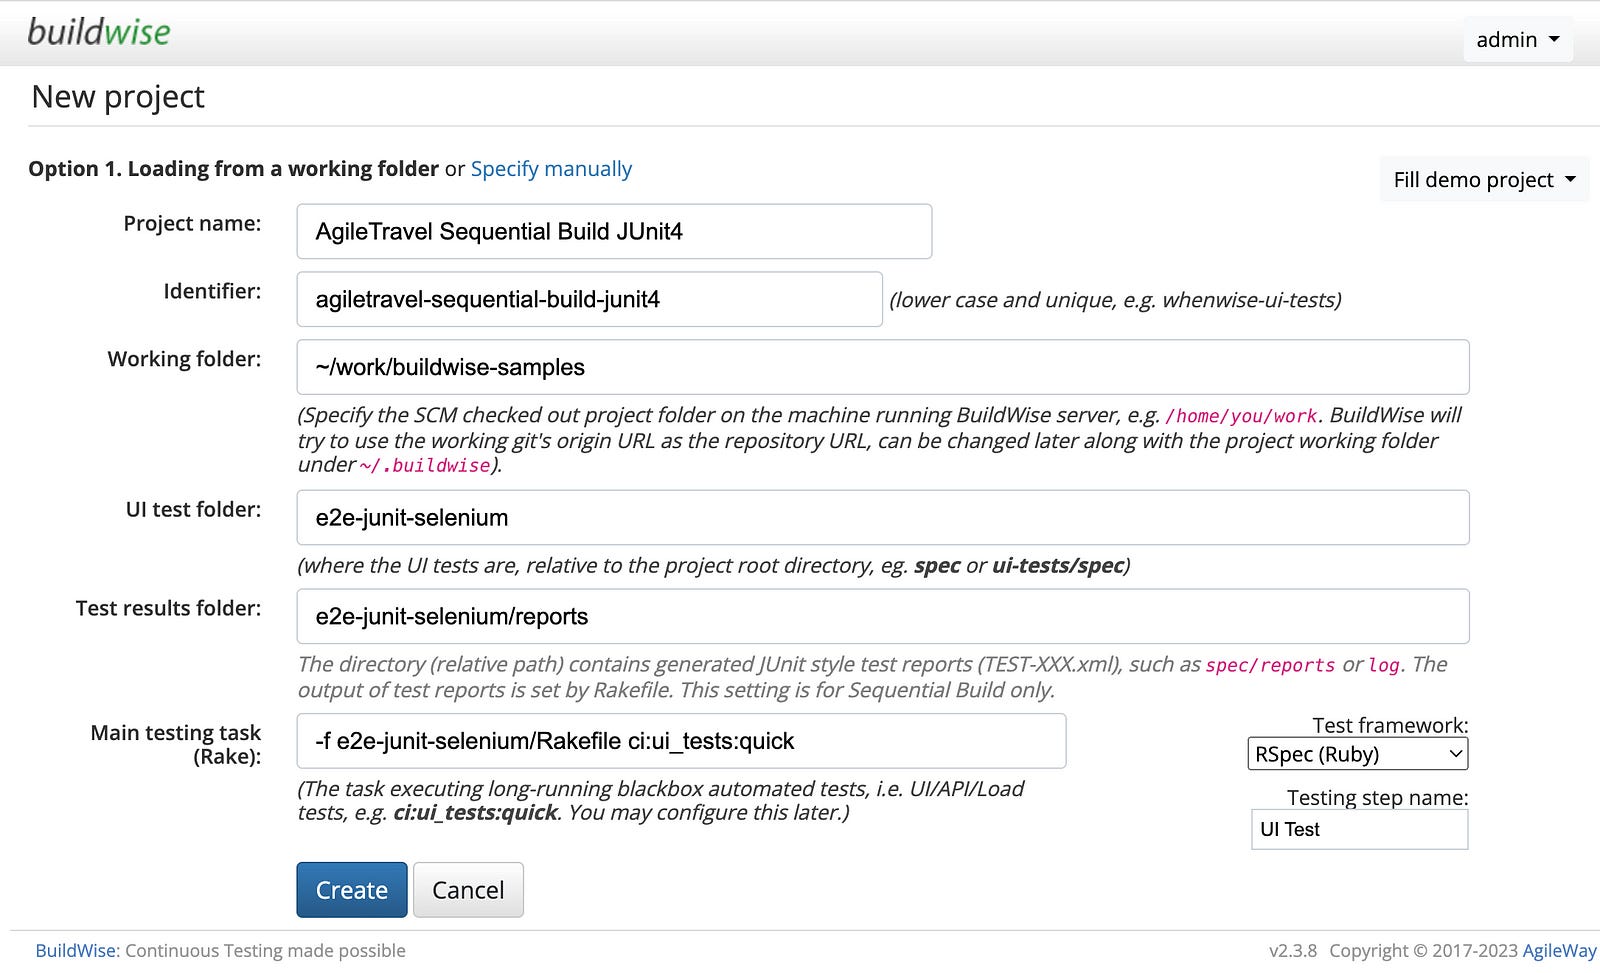Click the 'Identifier:' label
This screenshot has width=1600, height=973.
click(212, 291)
